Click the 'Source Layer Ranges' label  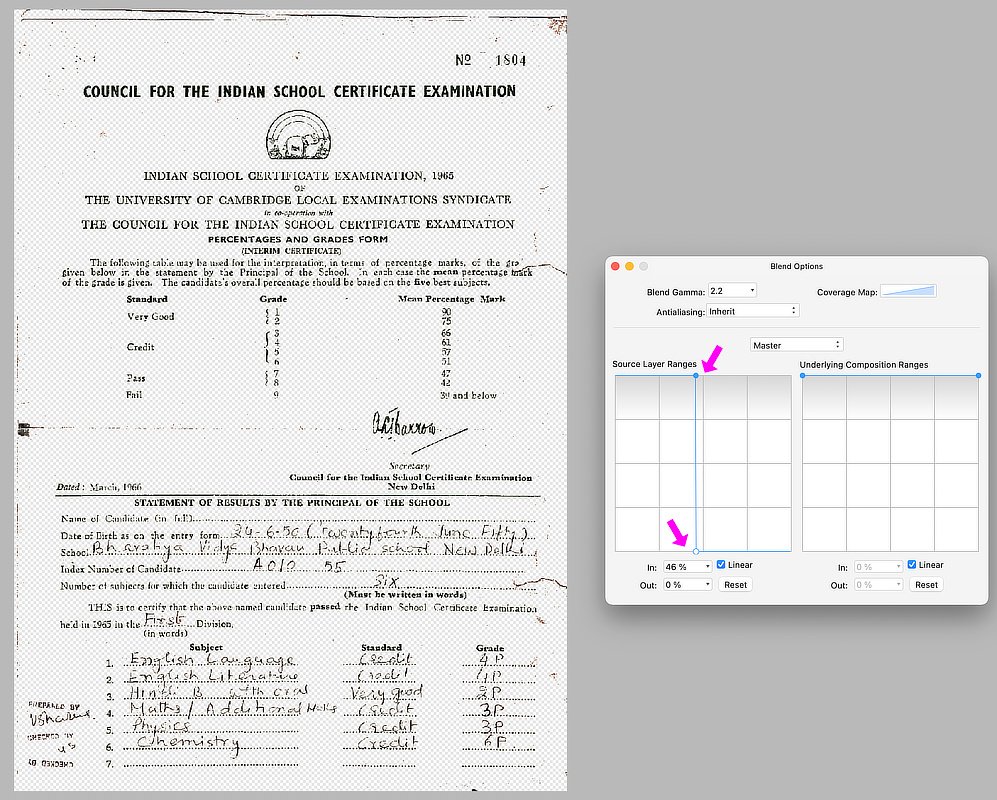[654, 364]
